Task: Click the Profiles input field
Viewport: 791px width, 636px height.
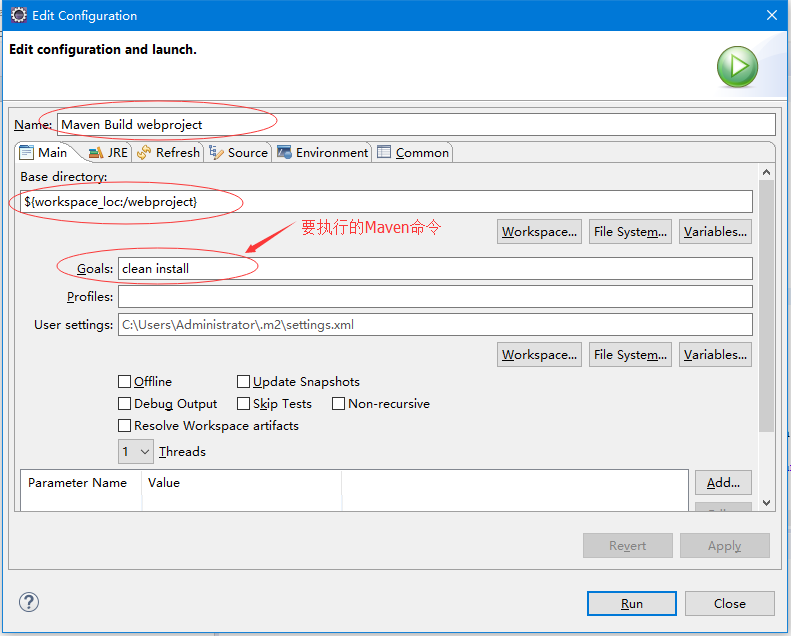Action: [x=435, y=297]
